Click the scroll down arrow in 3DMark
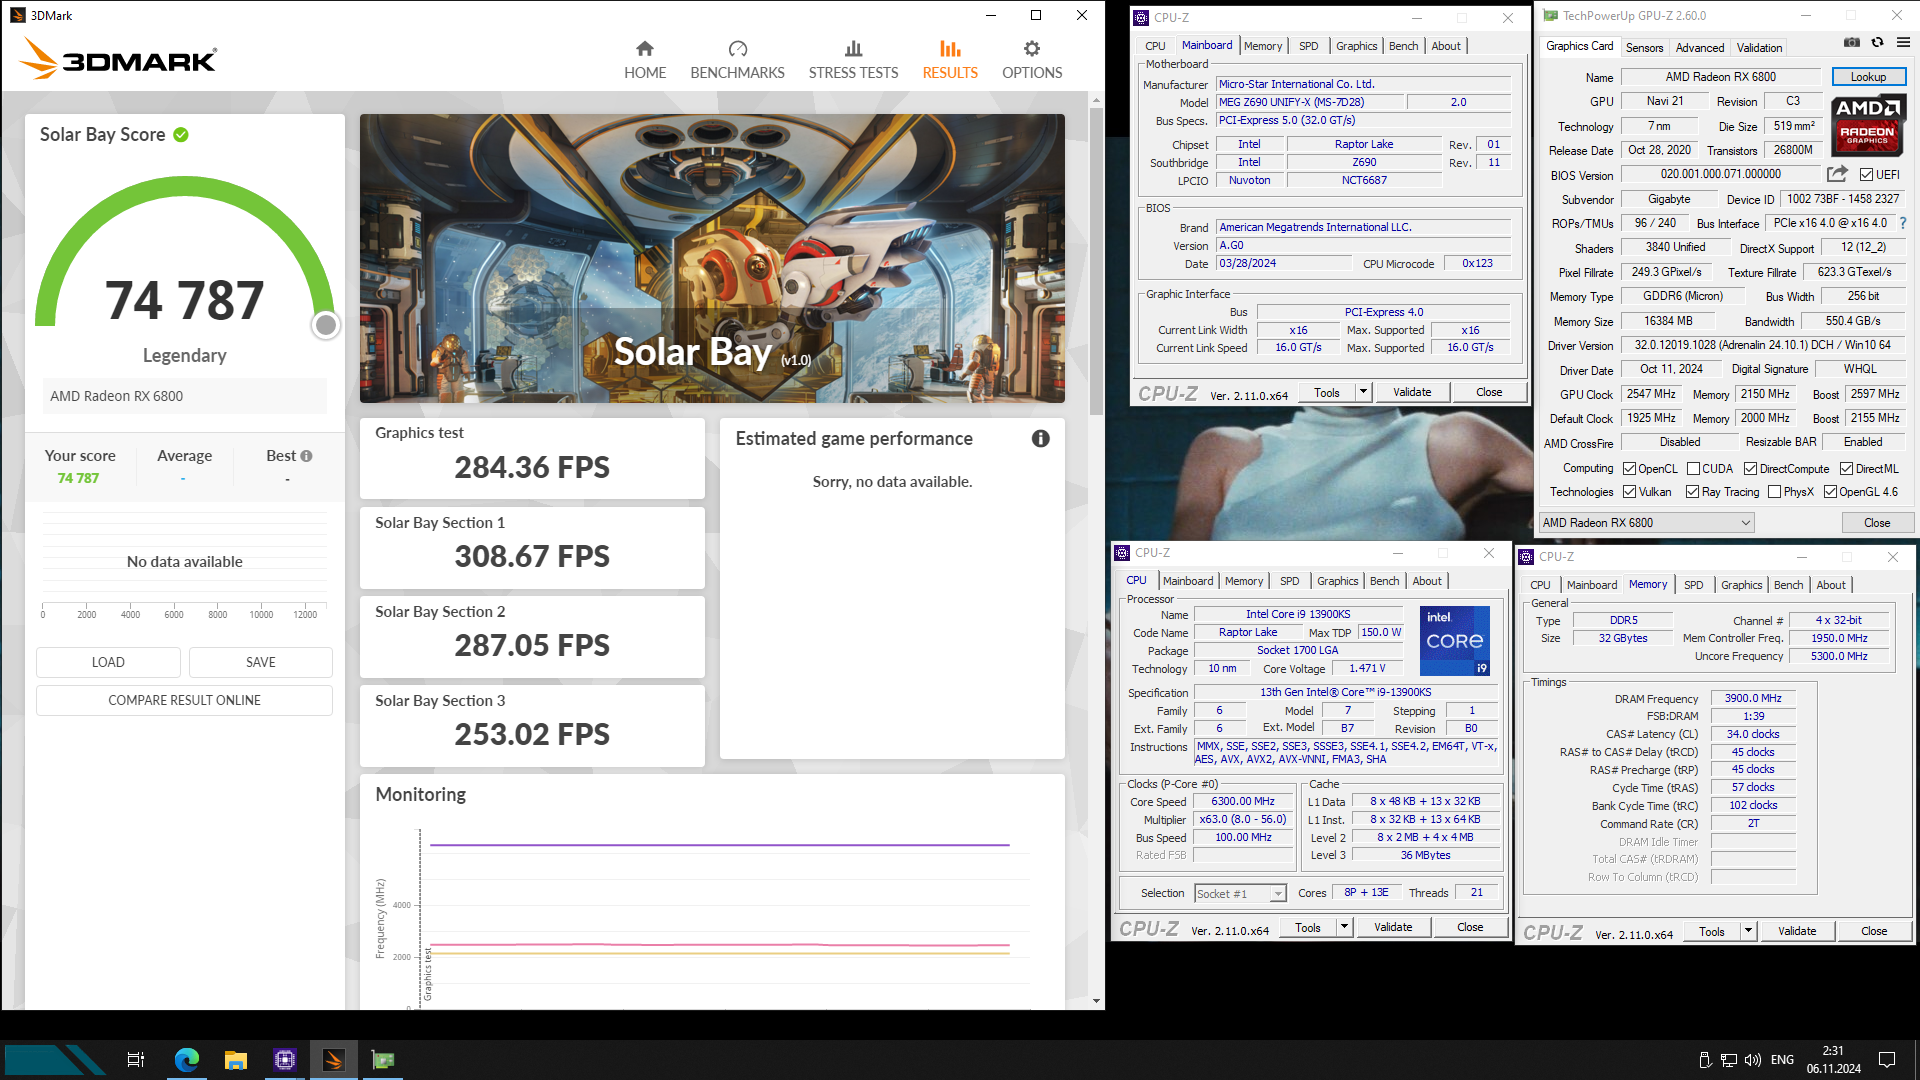The height and width of the screenshot is (1080, 1920). click(x=1096, y=1001)
